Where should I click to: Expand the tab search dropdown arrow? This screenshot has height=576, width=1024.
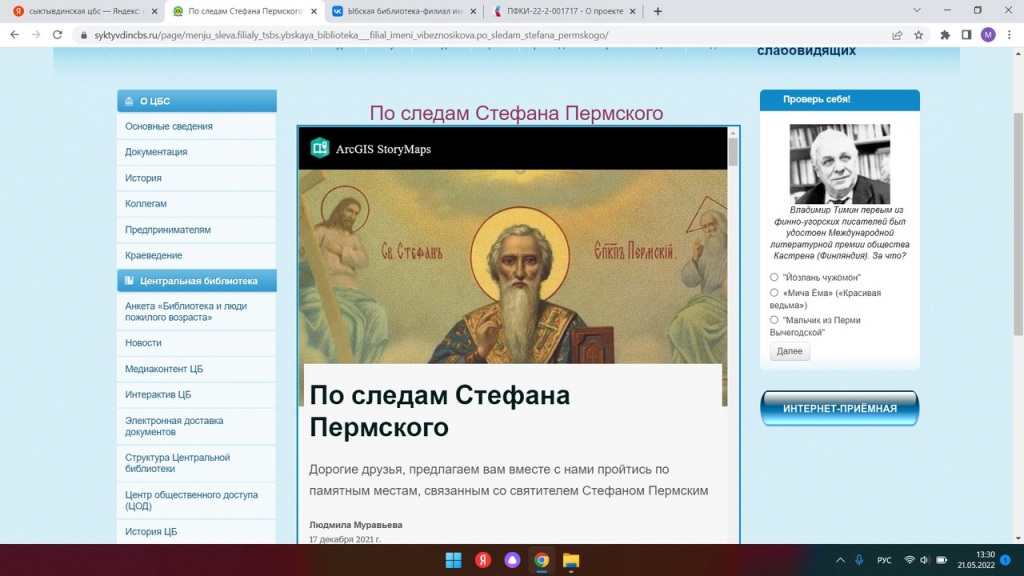click(x=917, y=10)
